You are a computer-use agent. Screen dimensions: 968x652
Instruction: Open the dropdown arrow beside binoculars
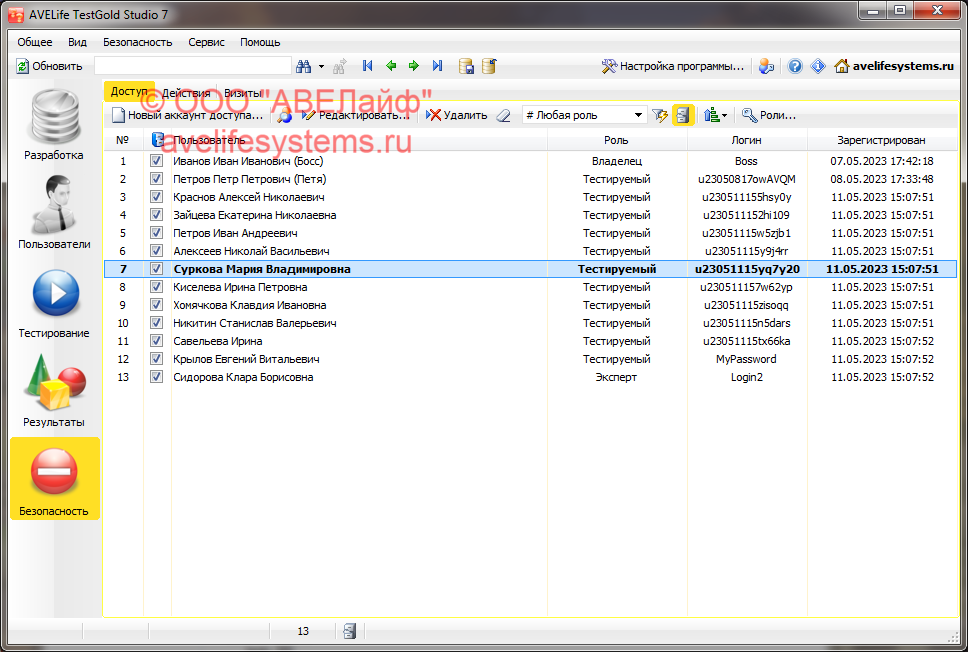tap(321, 66)
